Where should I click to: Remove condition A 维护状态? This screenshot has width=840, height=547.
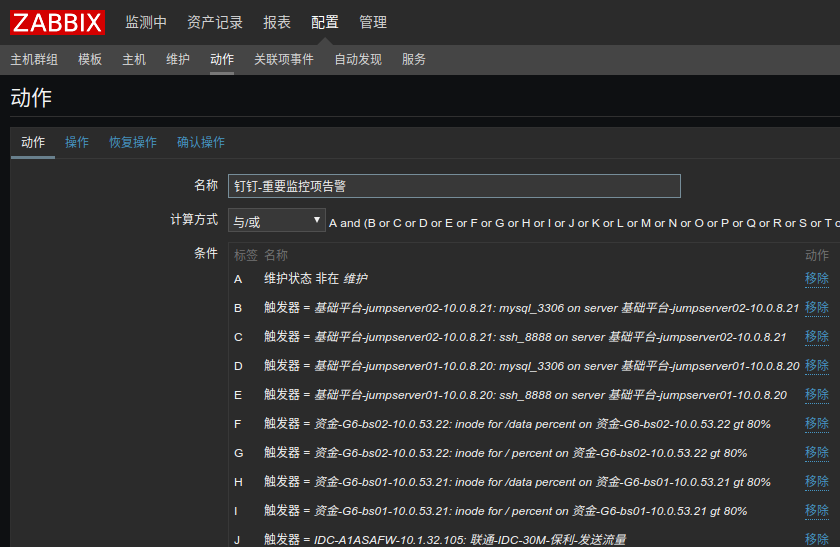[x=816, y=279]
